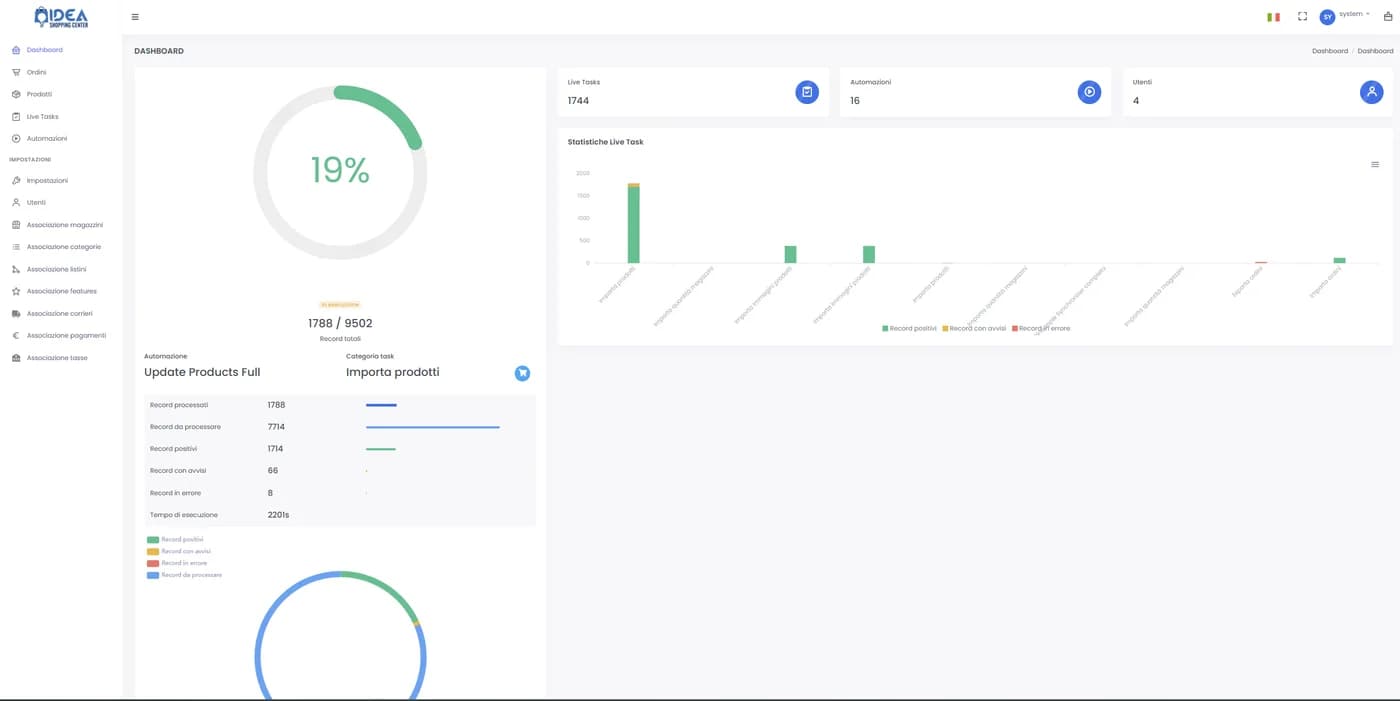Click the Utenti count 4
Image resolution: width=1400 pixels, height=701 pixels.
pyautogui.click(x=1136, y=101)
